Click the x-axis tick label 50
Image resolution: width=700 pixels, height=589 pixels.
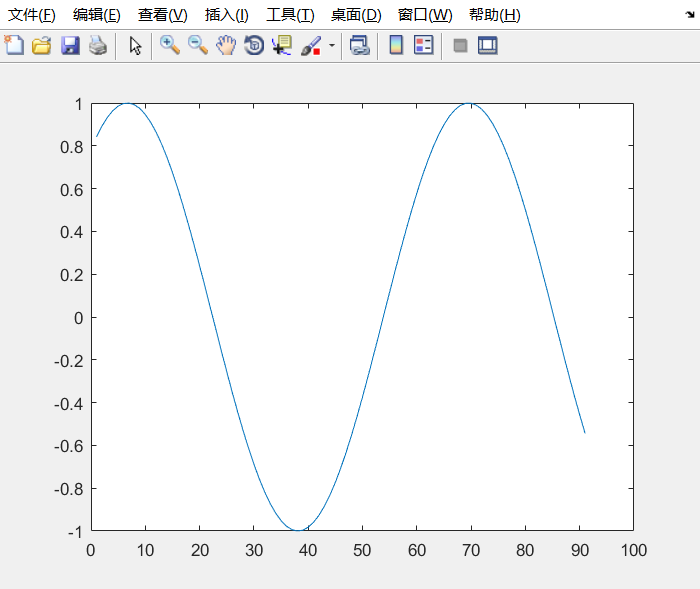pyautogui.click(x=362, y=550)
